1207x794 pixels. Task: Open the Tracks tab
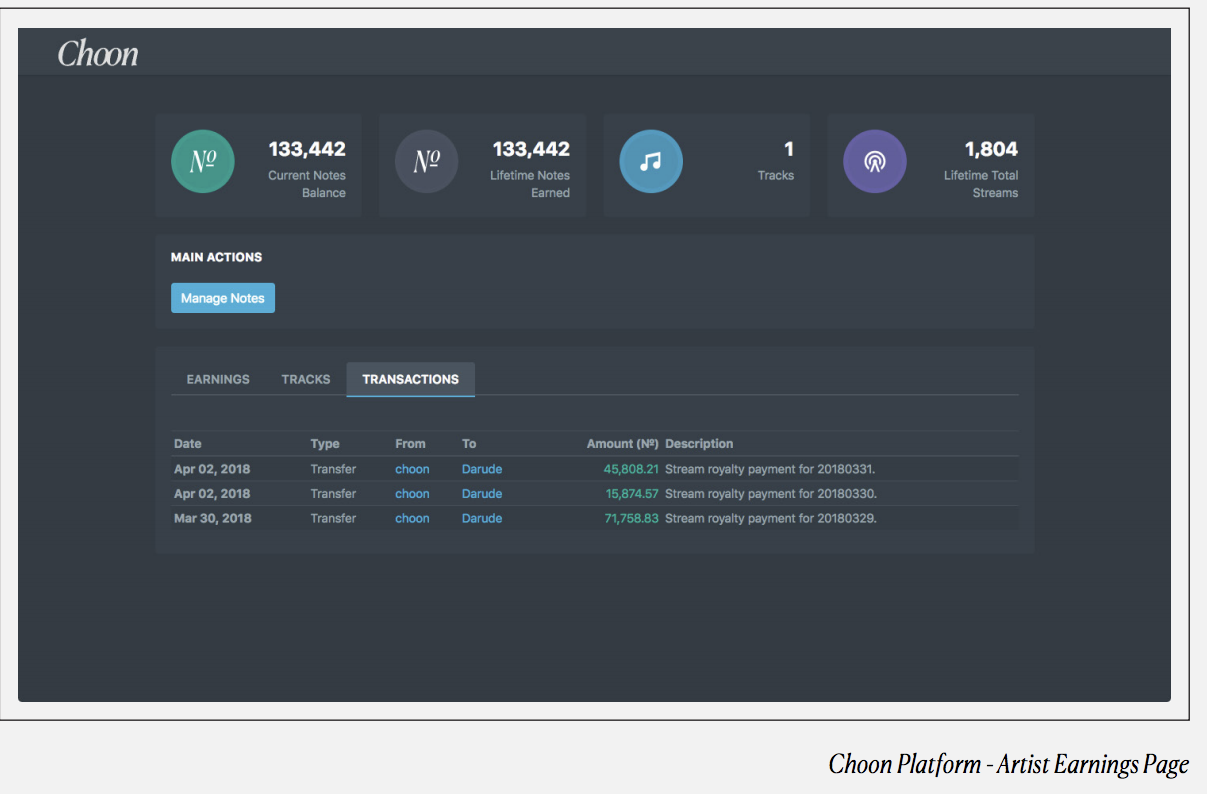[x=306, y=379]
